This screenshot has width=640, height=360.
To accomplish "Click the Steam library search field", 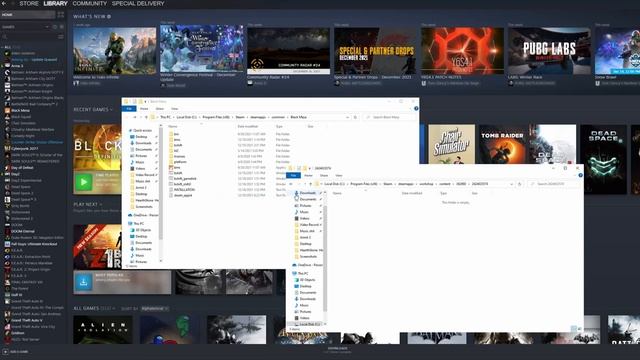I will pos(29,37).
